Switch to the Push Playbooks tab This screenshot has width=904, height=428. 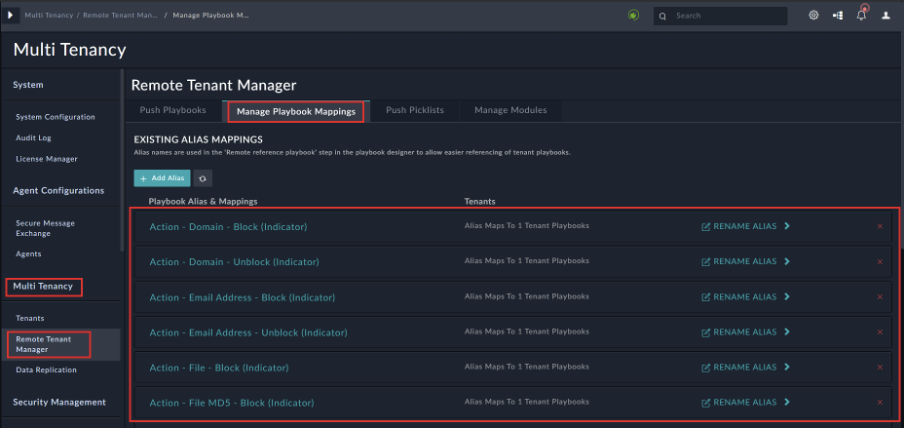coord(173,110)
